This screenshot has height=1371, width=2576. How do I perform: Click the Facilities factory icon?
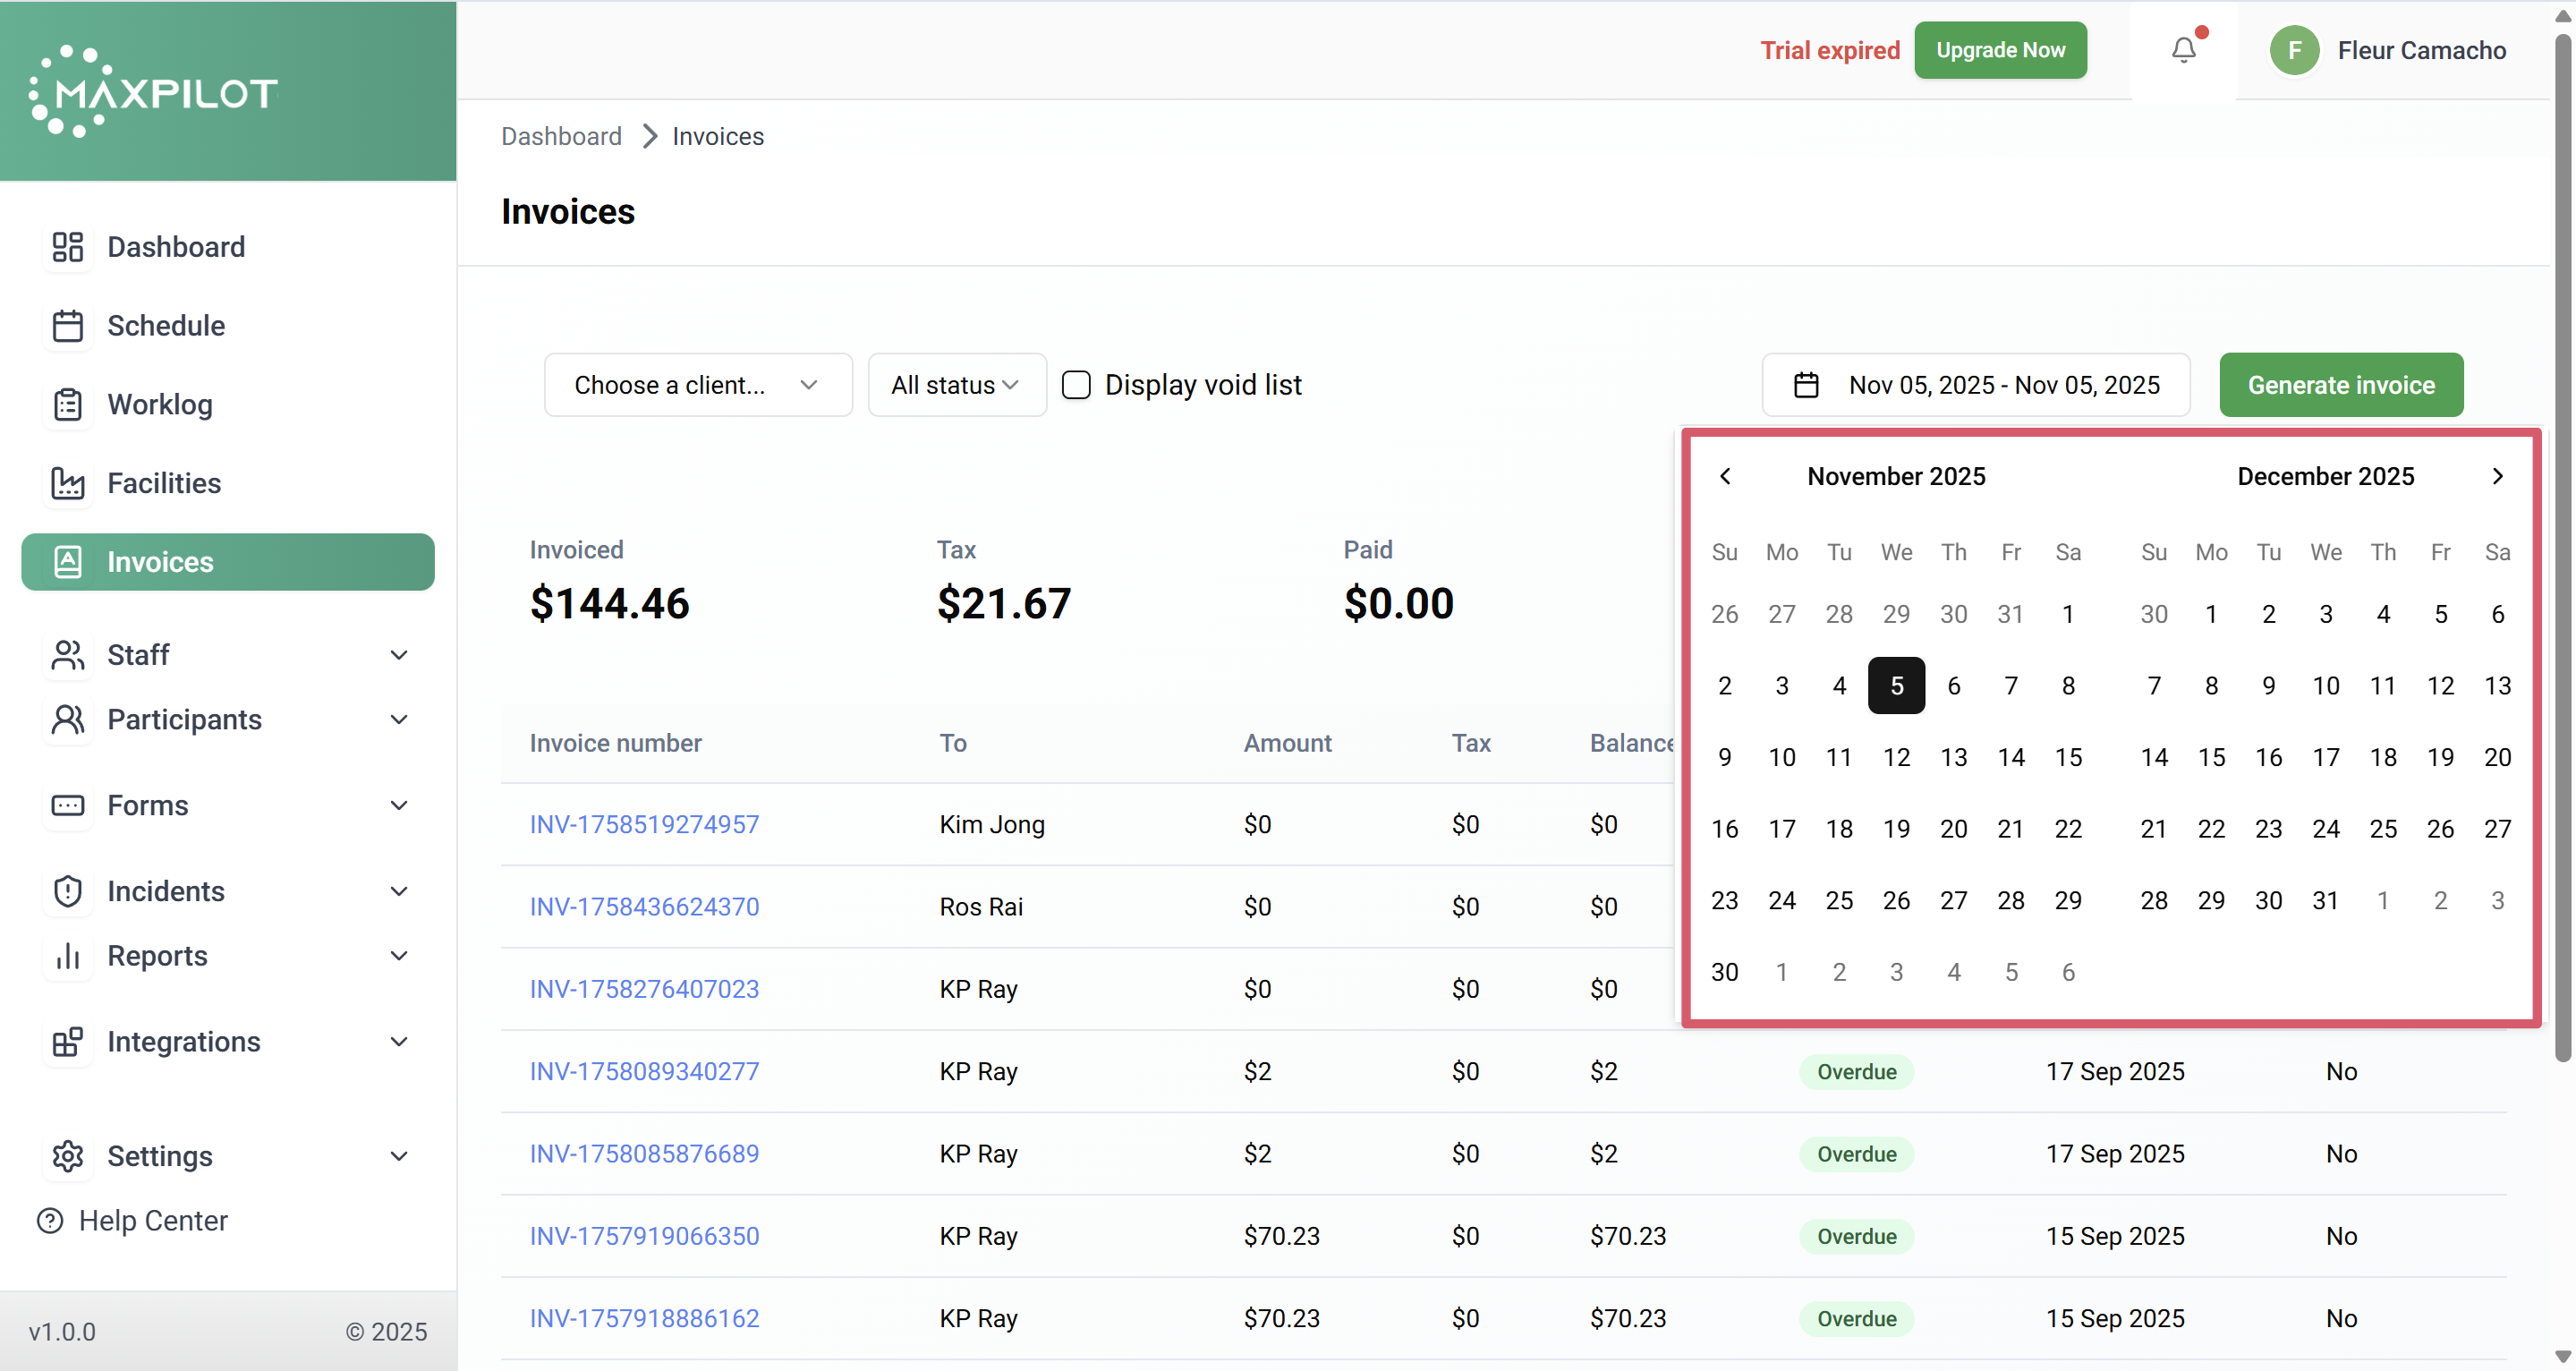tap(67, 484)
